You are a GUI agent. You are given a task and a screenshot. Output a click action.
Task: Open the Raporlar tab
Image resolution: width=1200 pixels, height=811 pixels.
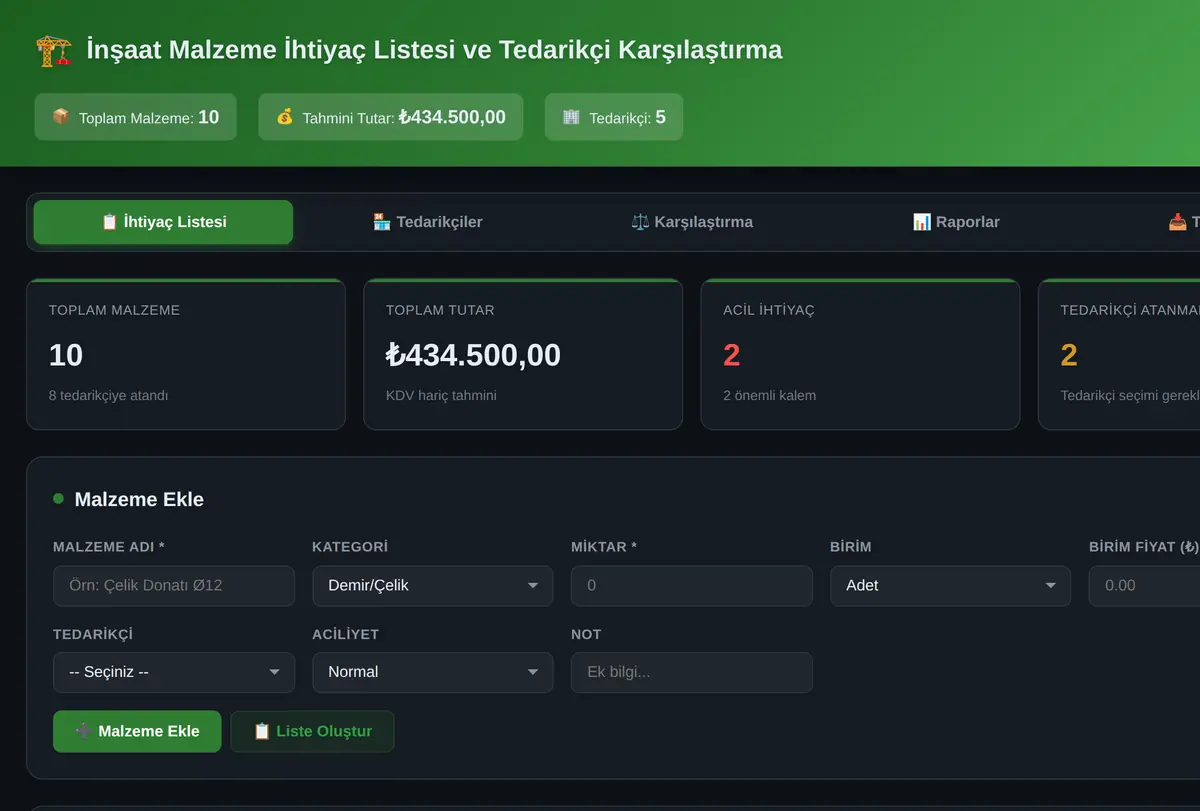[x=956, y=222]
